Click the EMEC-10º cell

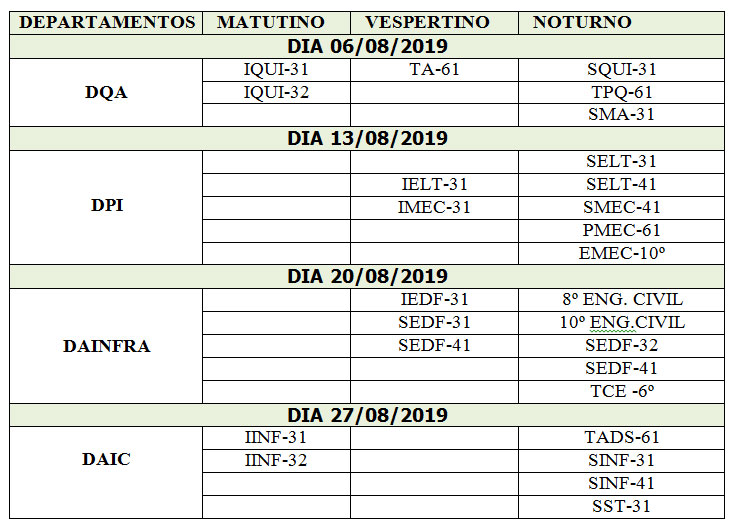pyautogui.click(x=621, y=253)
